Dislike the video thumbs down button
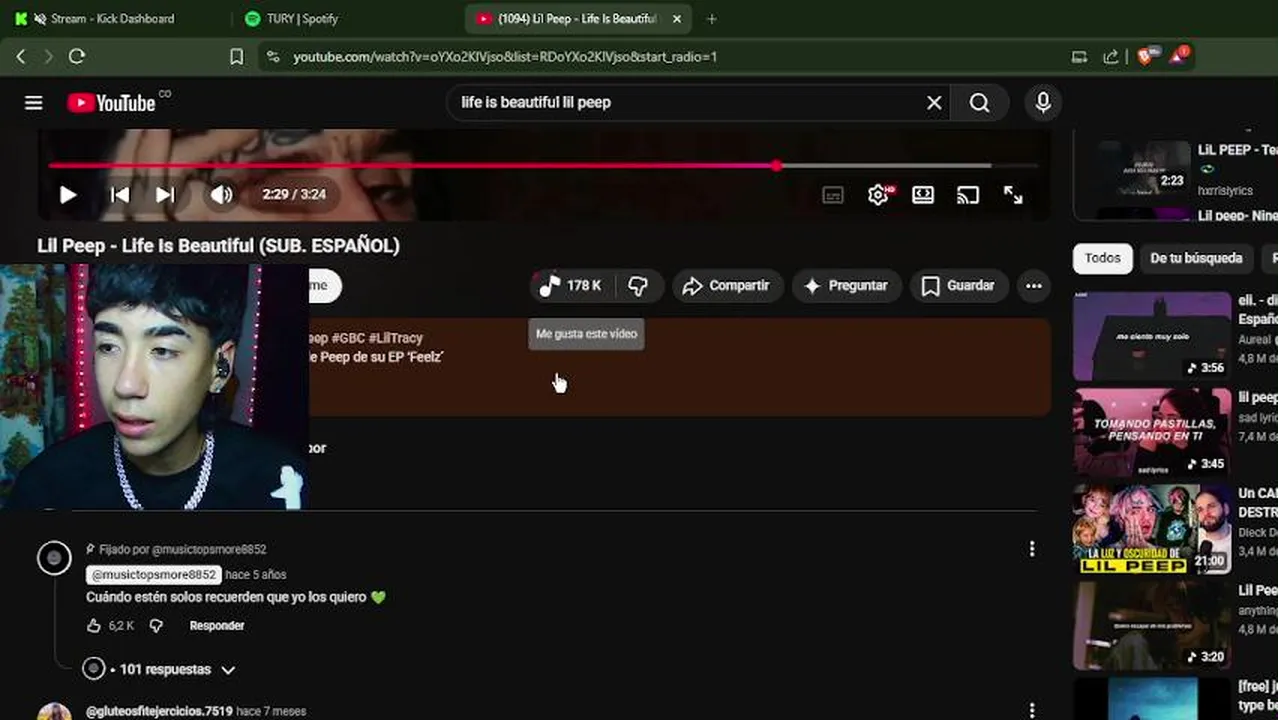Image resolution: width=1278 pixels, height=720 pixels. [x=638, y=286]
